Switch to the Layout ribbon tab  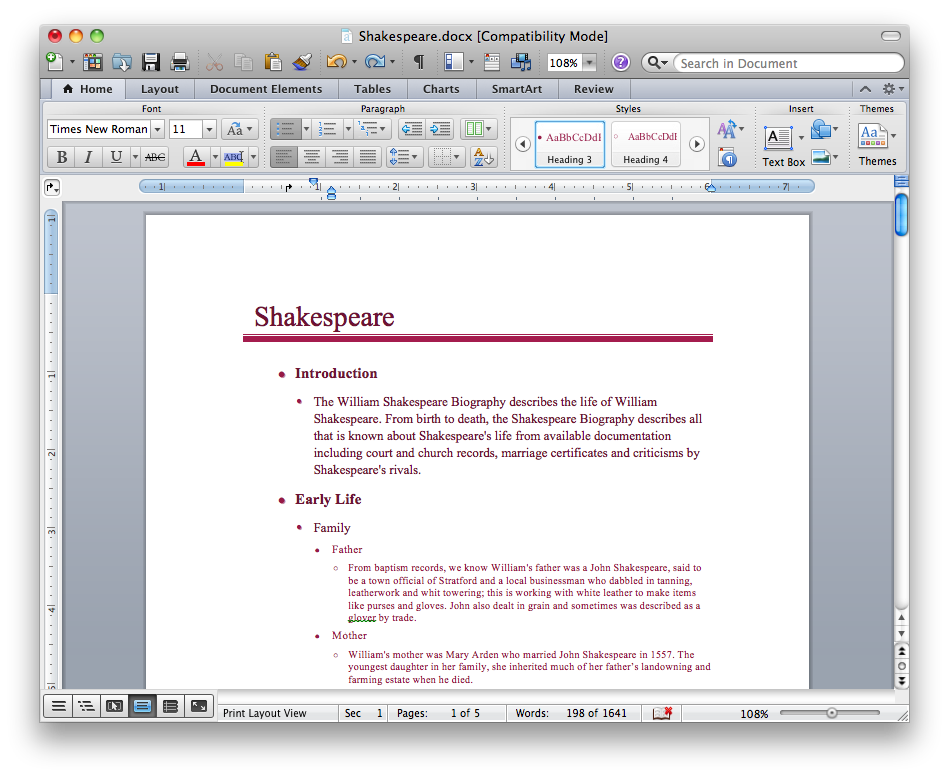(x=159, y=89)
